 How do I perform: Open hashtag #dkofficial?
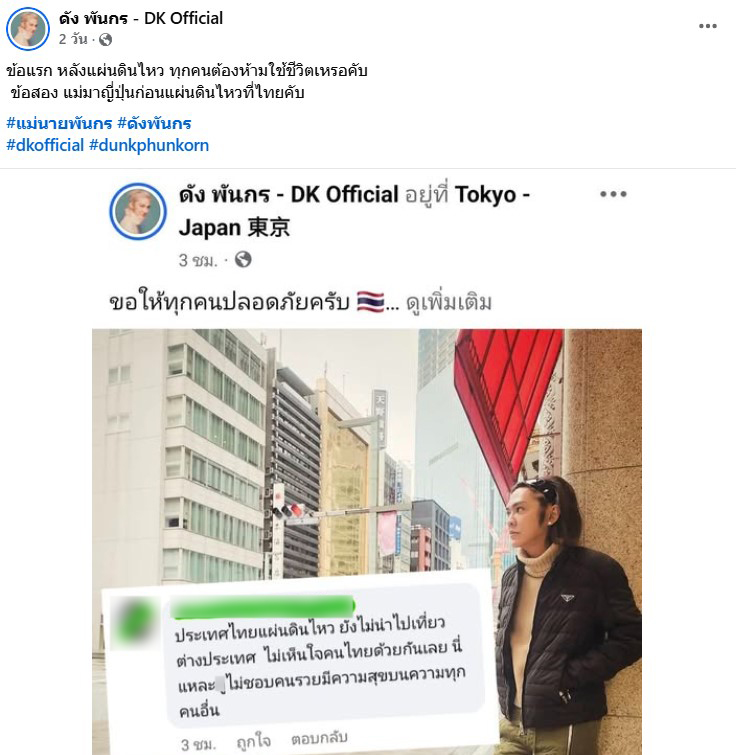click(x=45, y=145)
